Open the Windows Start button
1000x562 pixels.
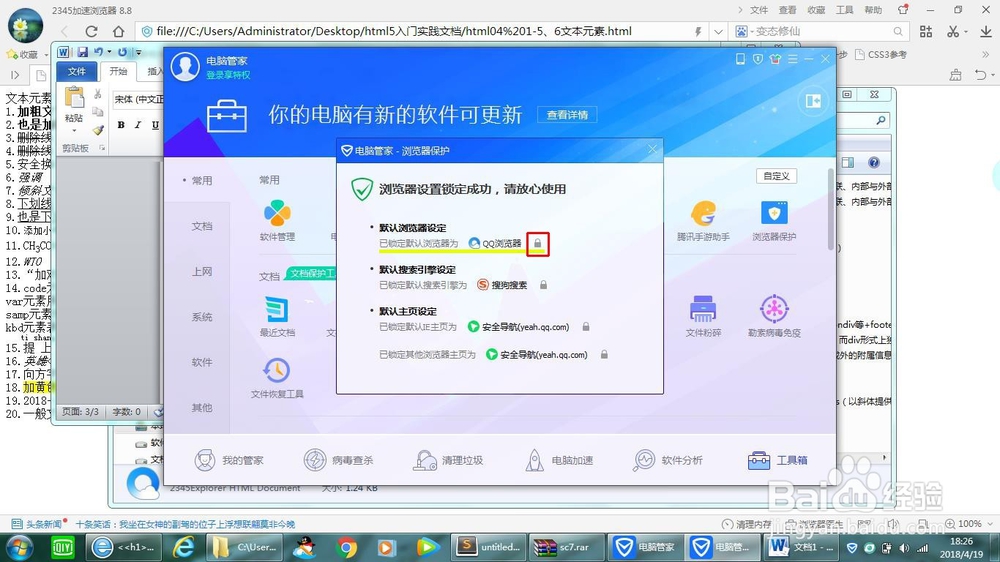coord(20,547)
